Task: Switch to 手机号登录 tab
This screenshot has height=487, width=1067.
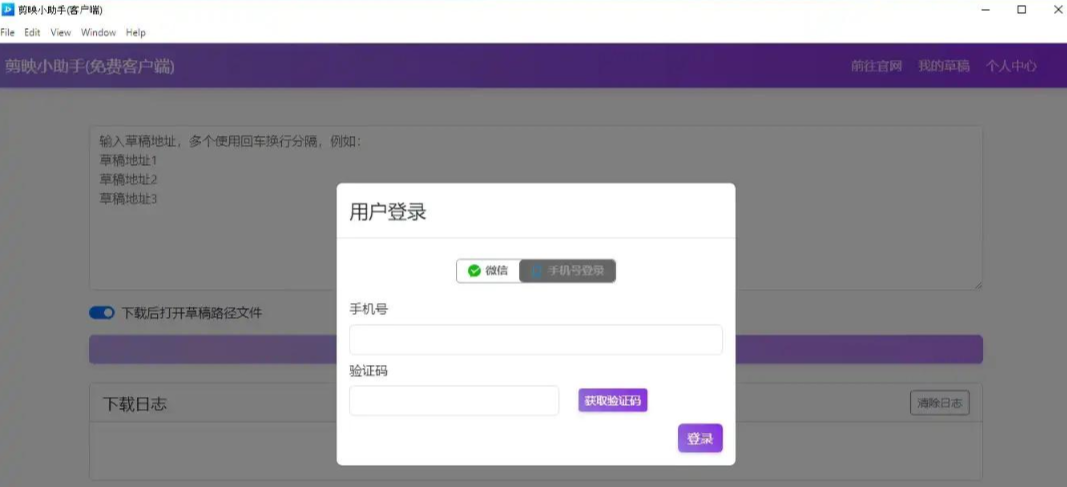Action: tap(568, 271)
